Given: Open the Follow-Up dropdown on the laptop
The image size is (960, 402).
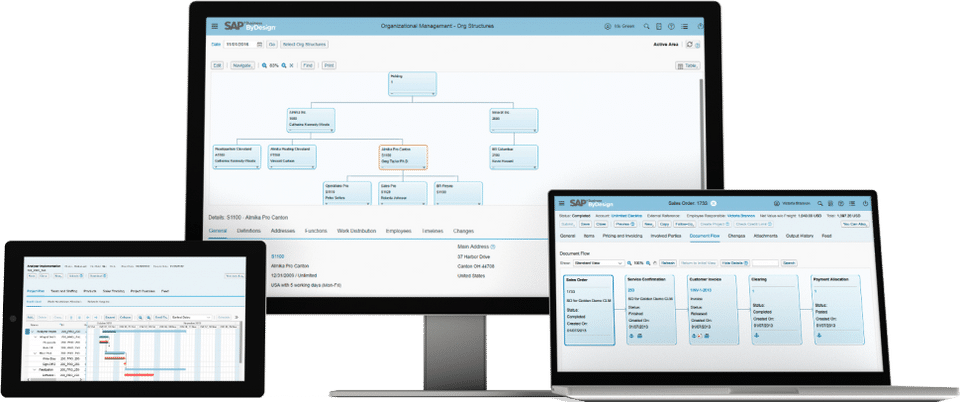Looking at the screenshot, I should pyautogui.click(x=686, y=225).
